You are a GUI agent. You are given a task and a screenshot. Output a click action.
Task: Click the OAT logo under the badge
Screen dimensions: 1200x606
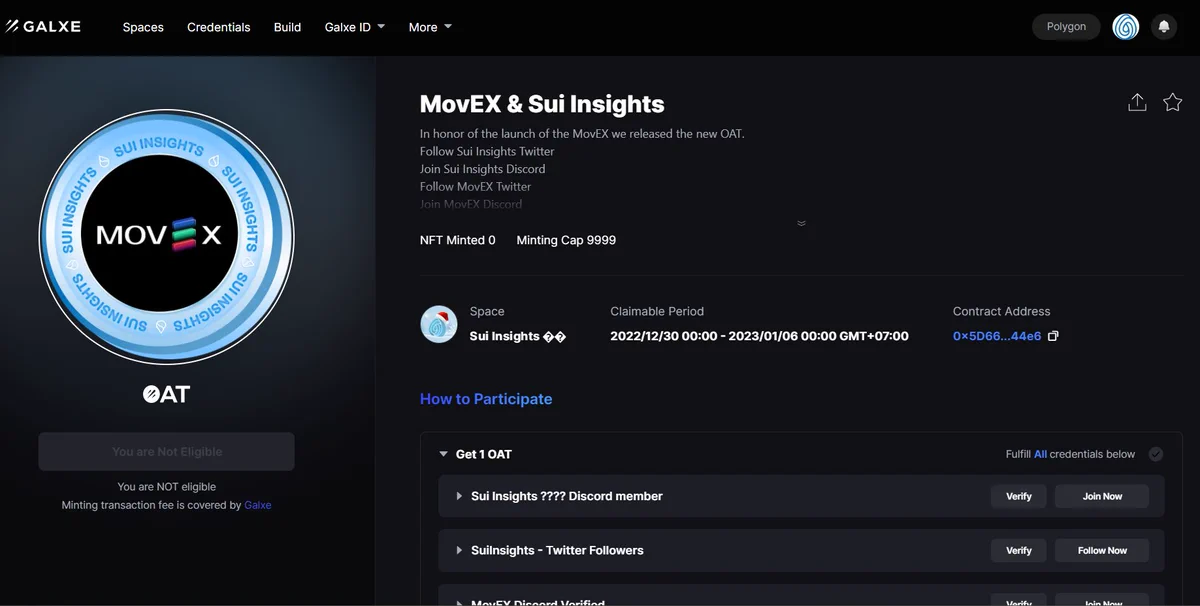coord(166,394)
